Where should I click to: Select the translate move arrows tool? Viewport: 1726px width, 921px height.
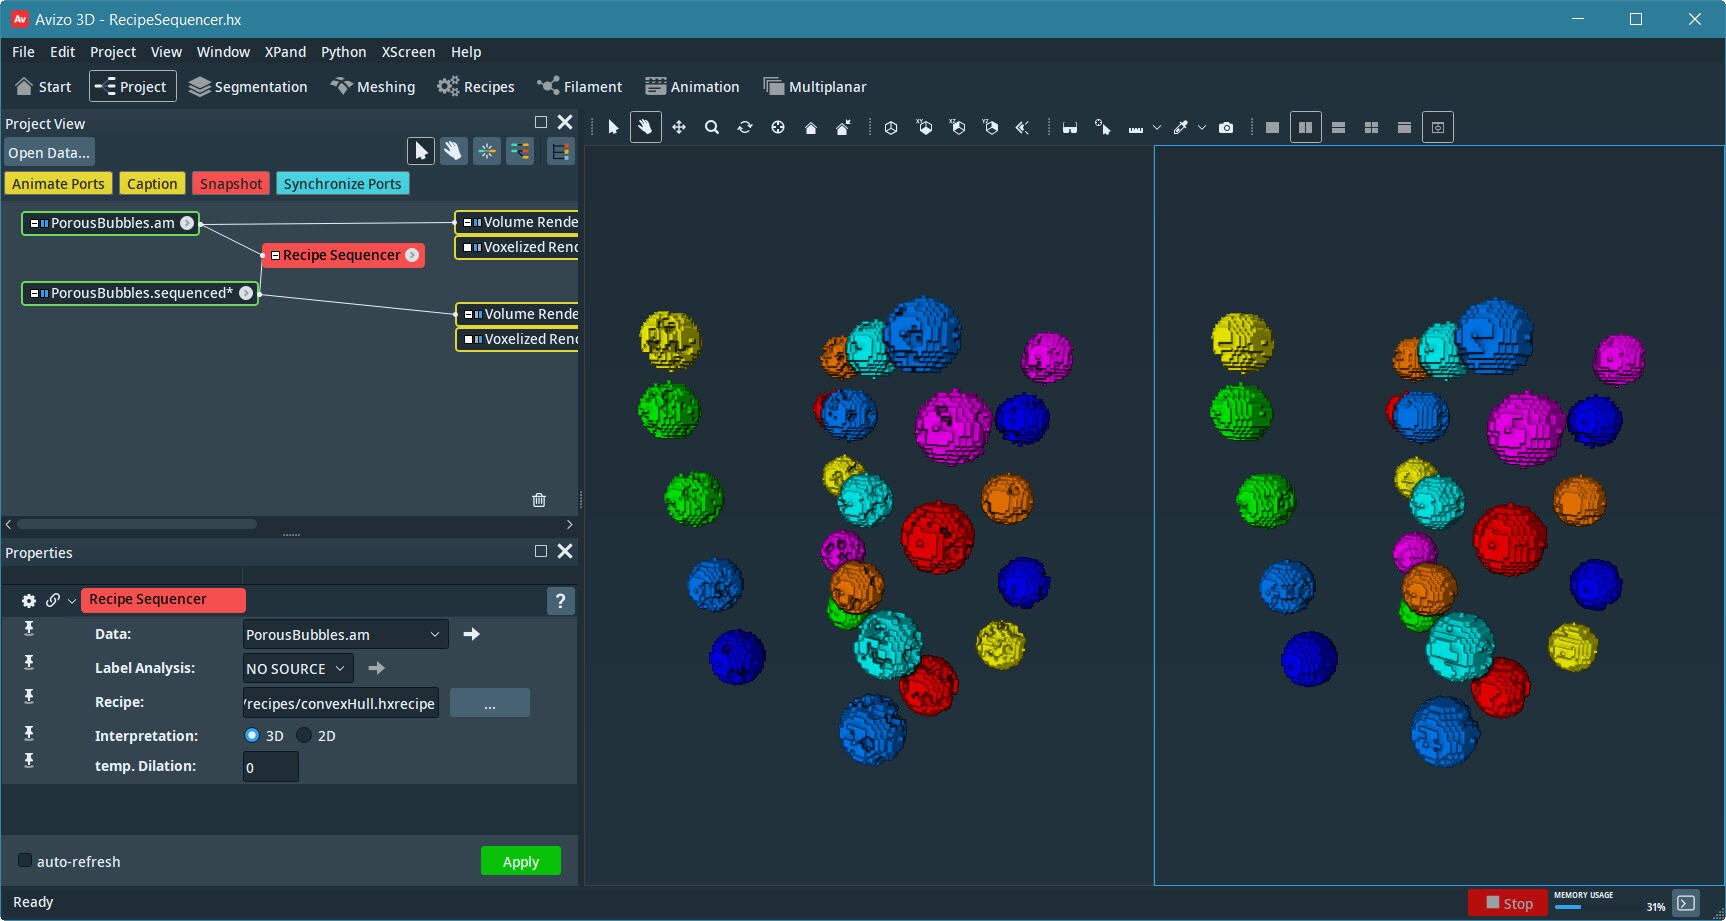[x=679, y=128]
